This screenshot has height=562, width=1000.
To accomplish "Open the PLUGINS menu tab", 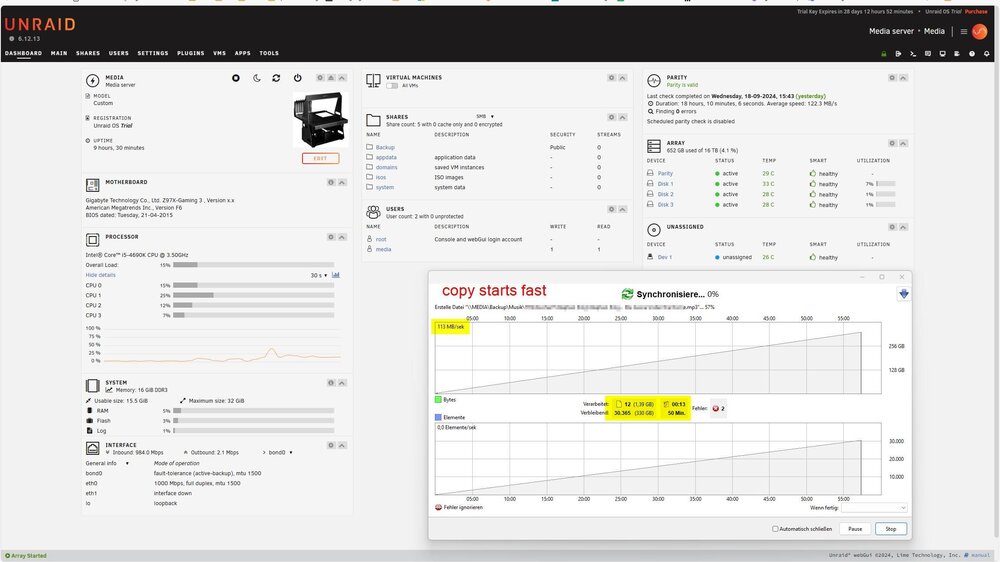I will point(191,54).
